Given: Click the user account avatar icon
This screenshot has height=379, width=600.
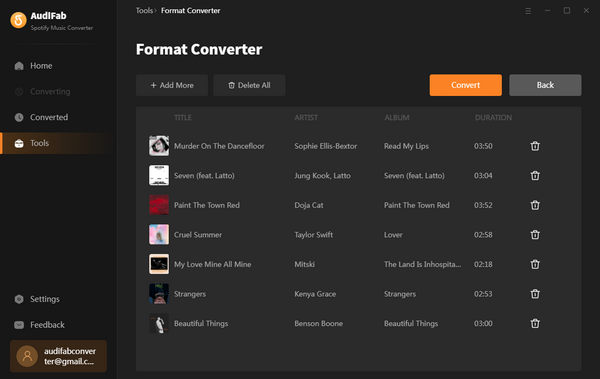Looking at the screenshot, I should tap(27, 356).
